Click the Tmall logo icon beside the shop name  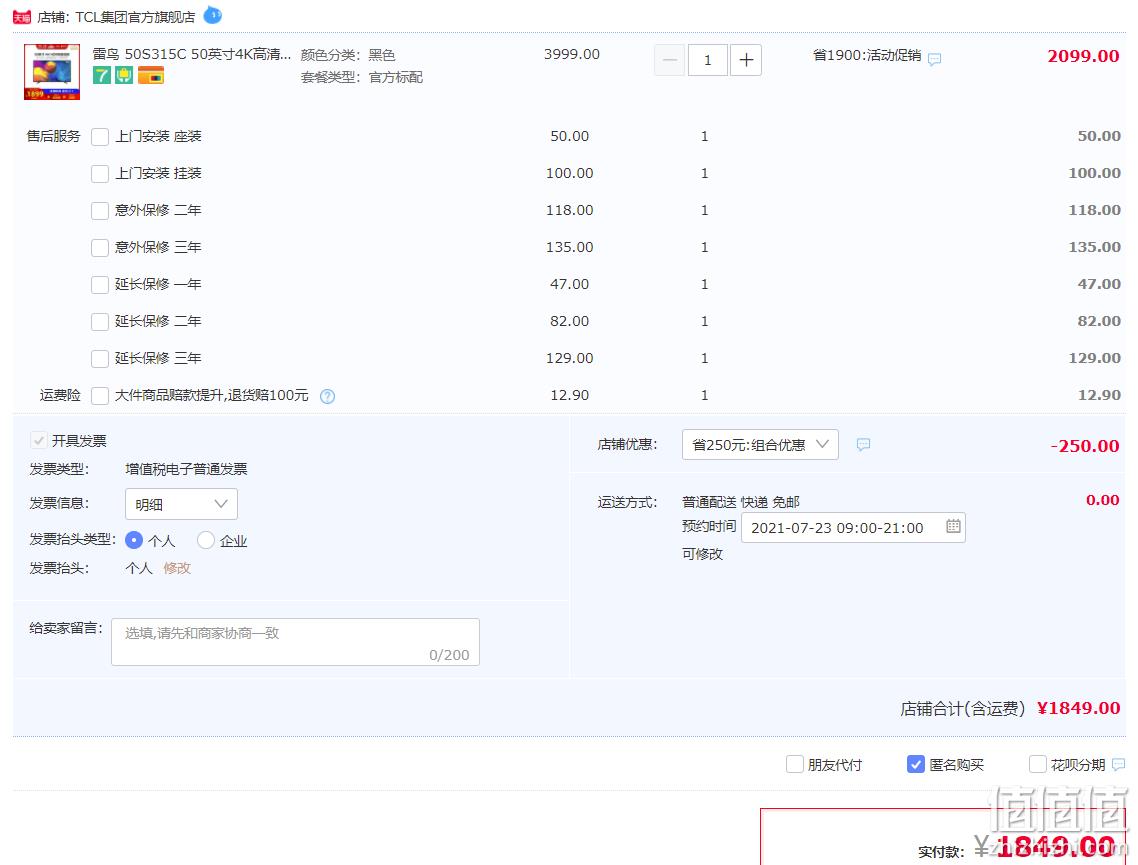22,17
